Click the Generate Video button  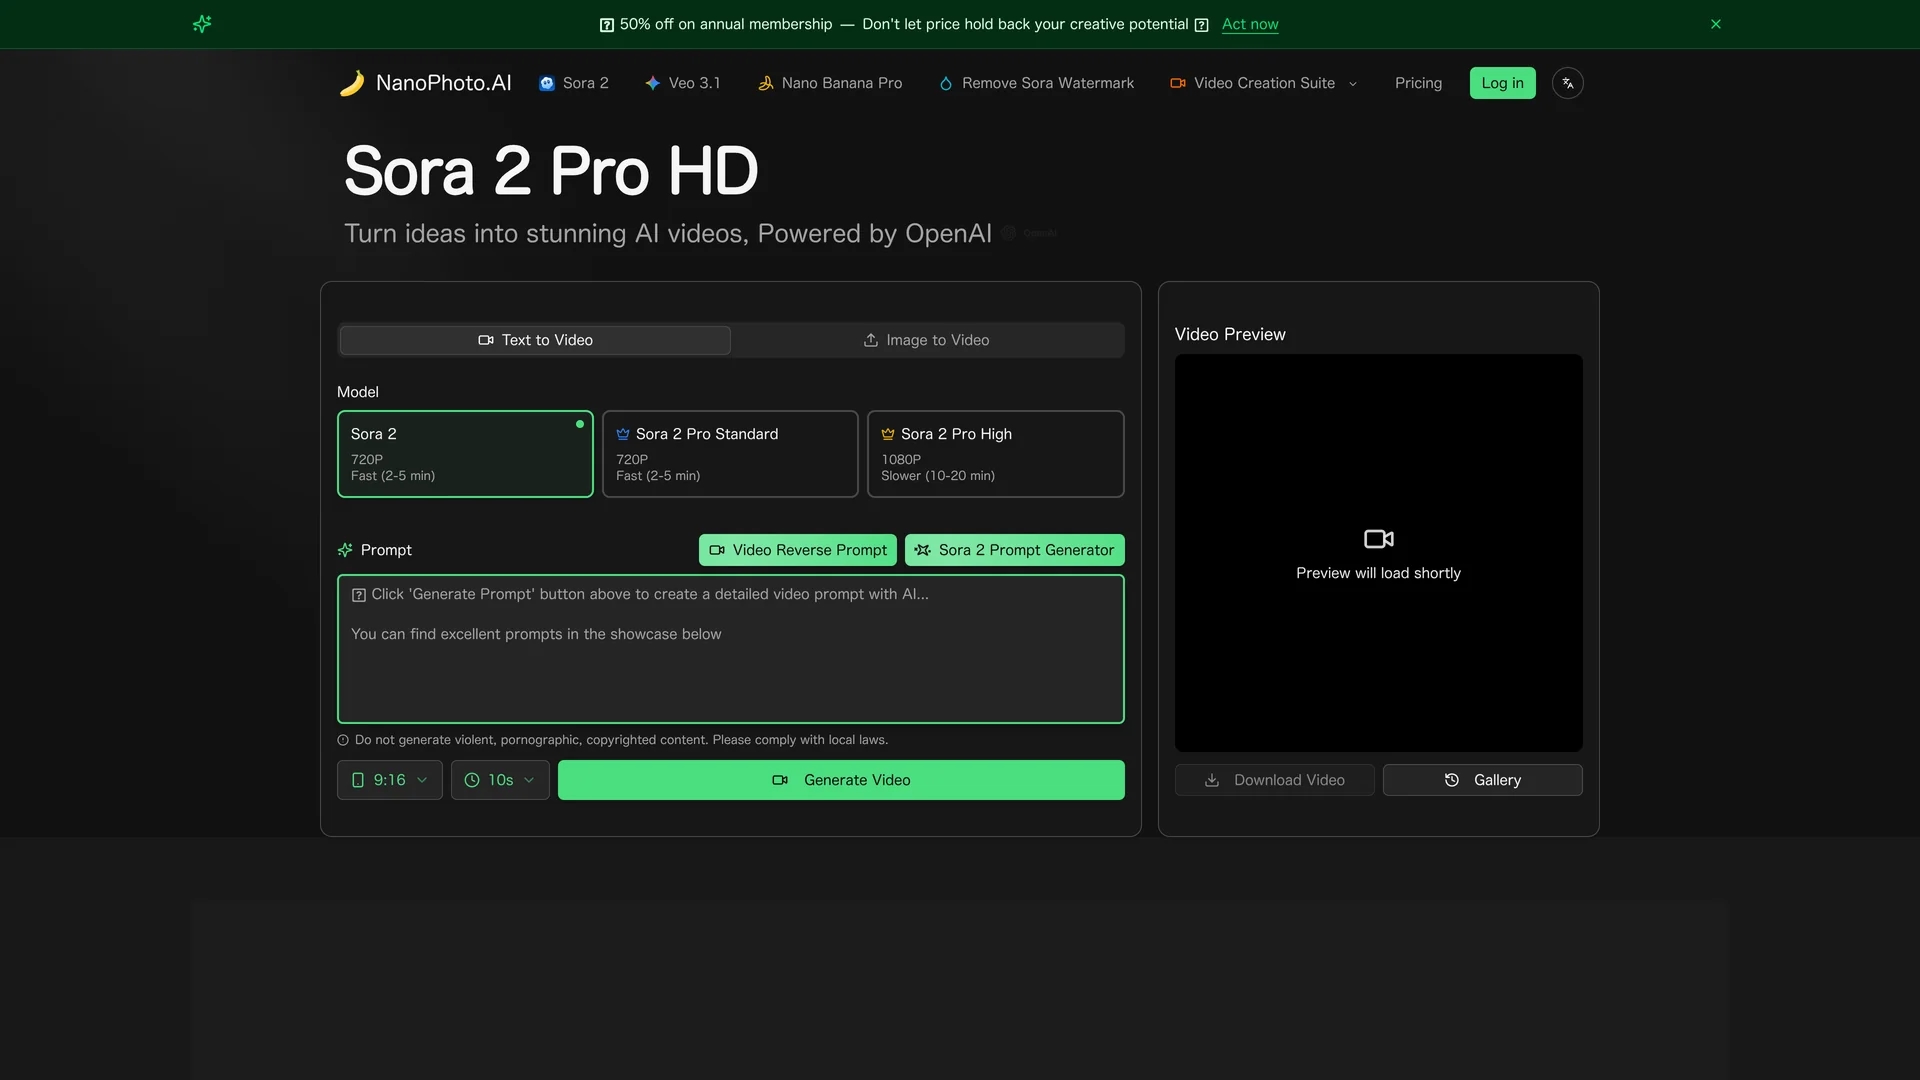(x=841, y=780)
